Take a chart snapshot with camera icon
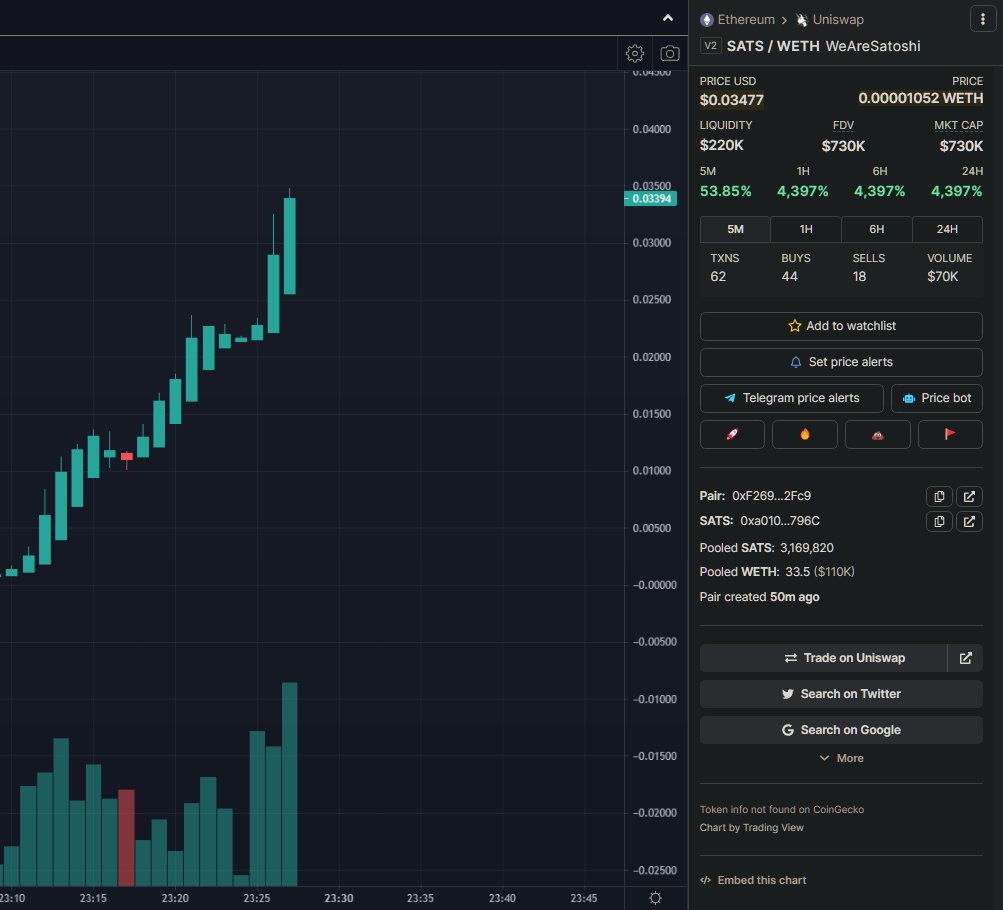This screenshot has height=910, width=1003. click(670, 53)
